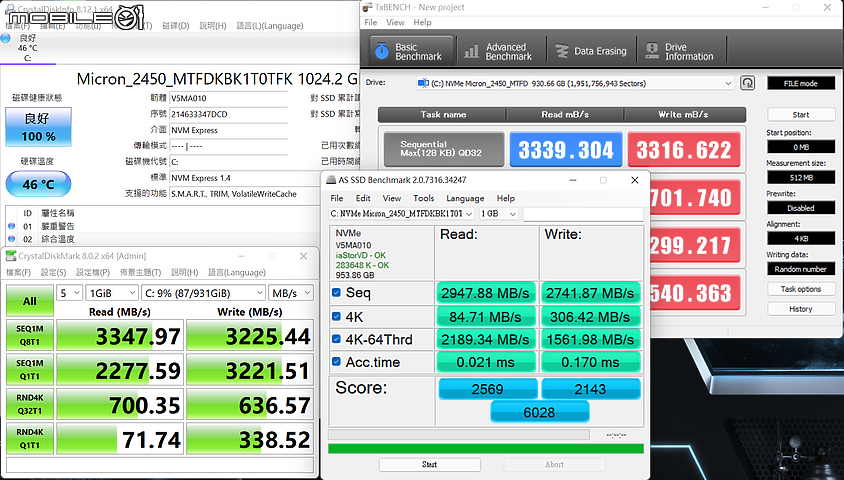Click the AS SSD Benchmark title icon
The height and width of the screenshot is (480, 844).
pos(329,180)
